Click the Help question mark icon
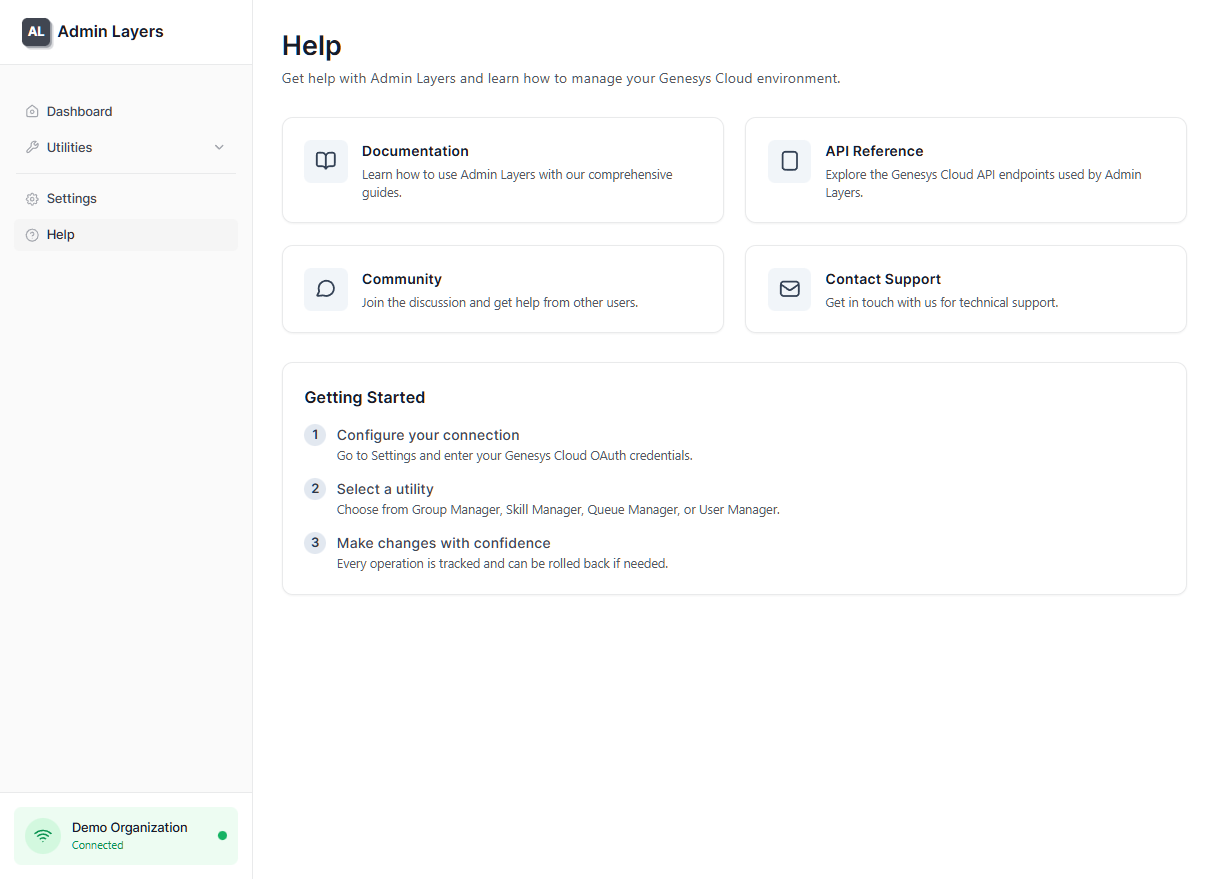 pos(33,234)
